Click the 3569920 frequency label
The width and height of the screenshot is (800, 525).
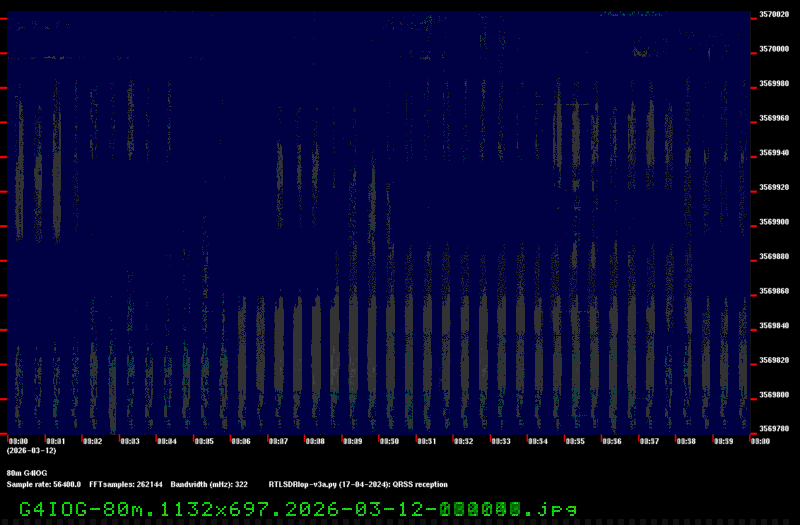tap(774, 187)
